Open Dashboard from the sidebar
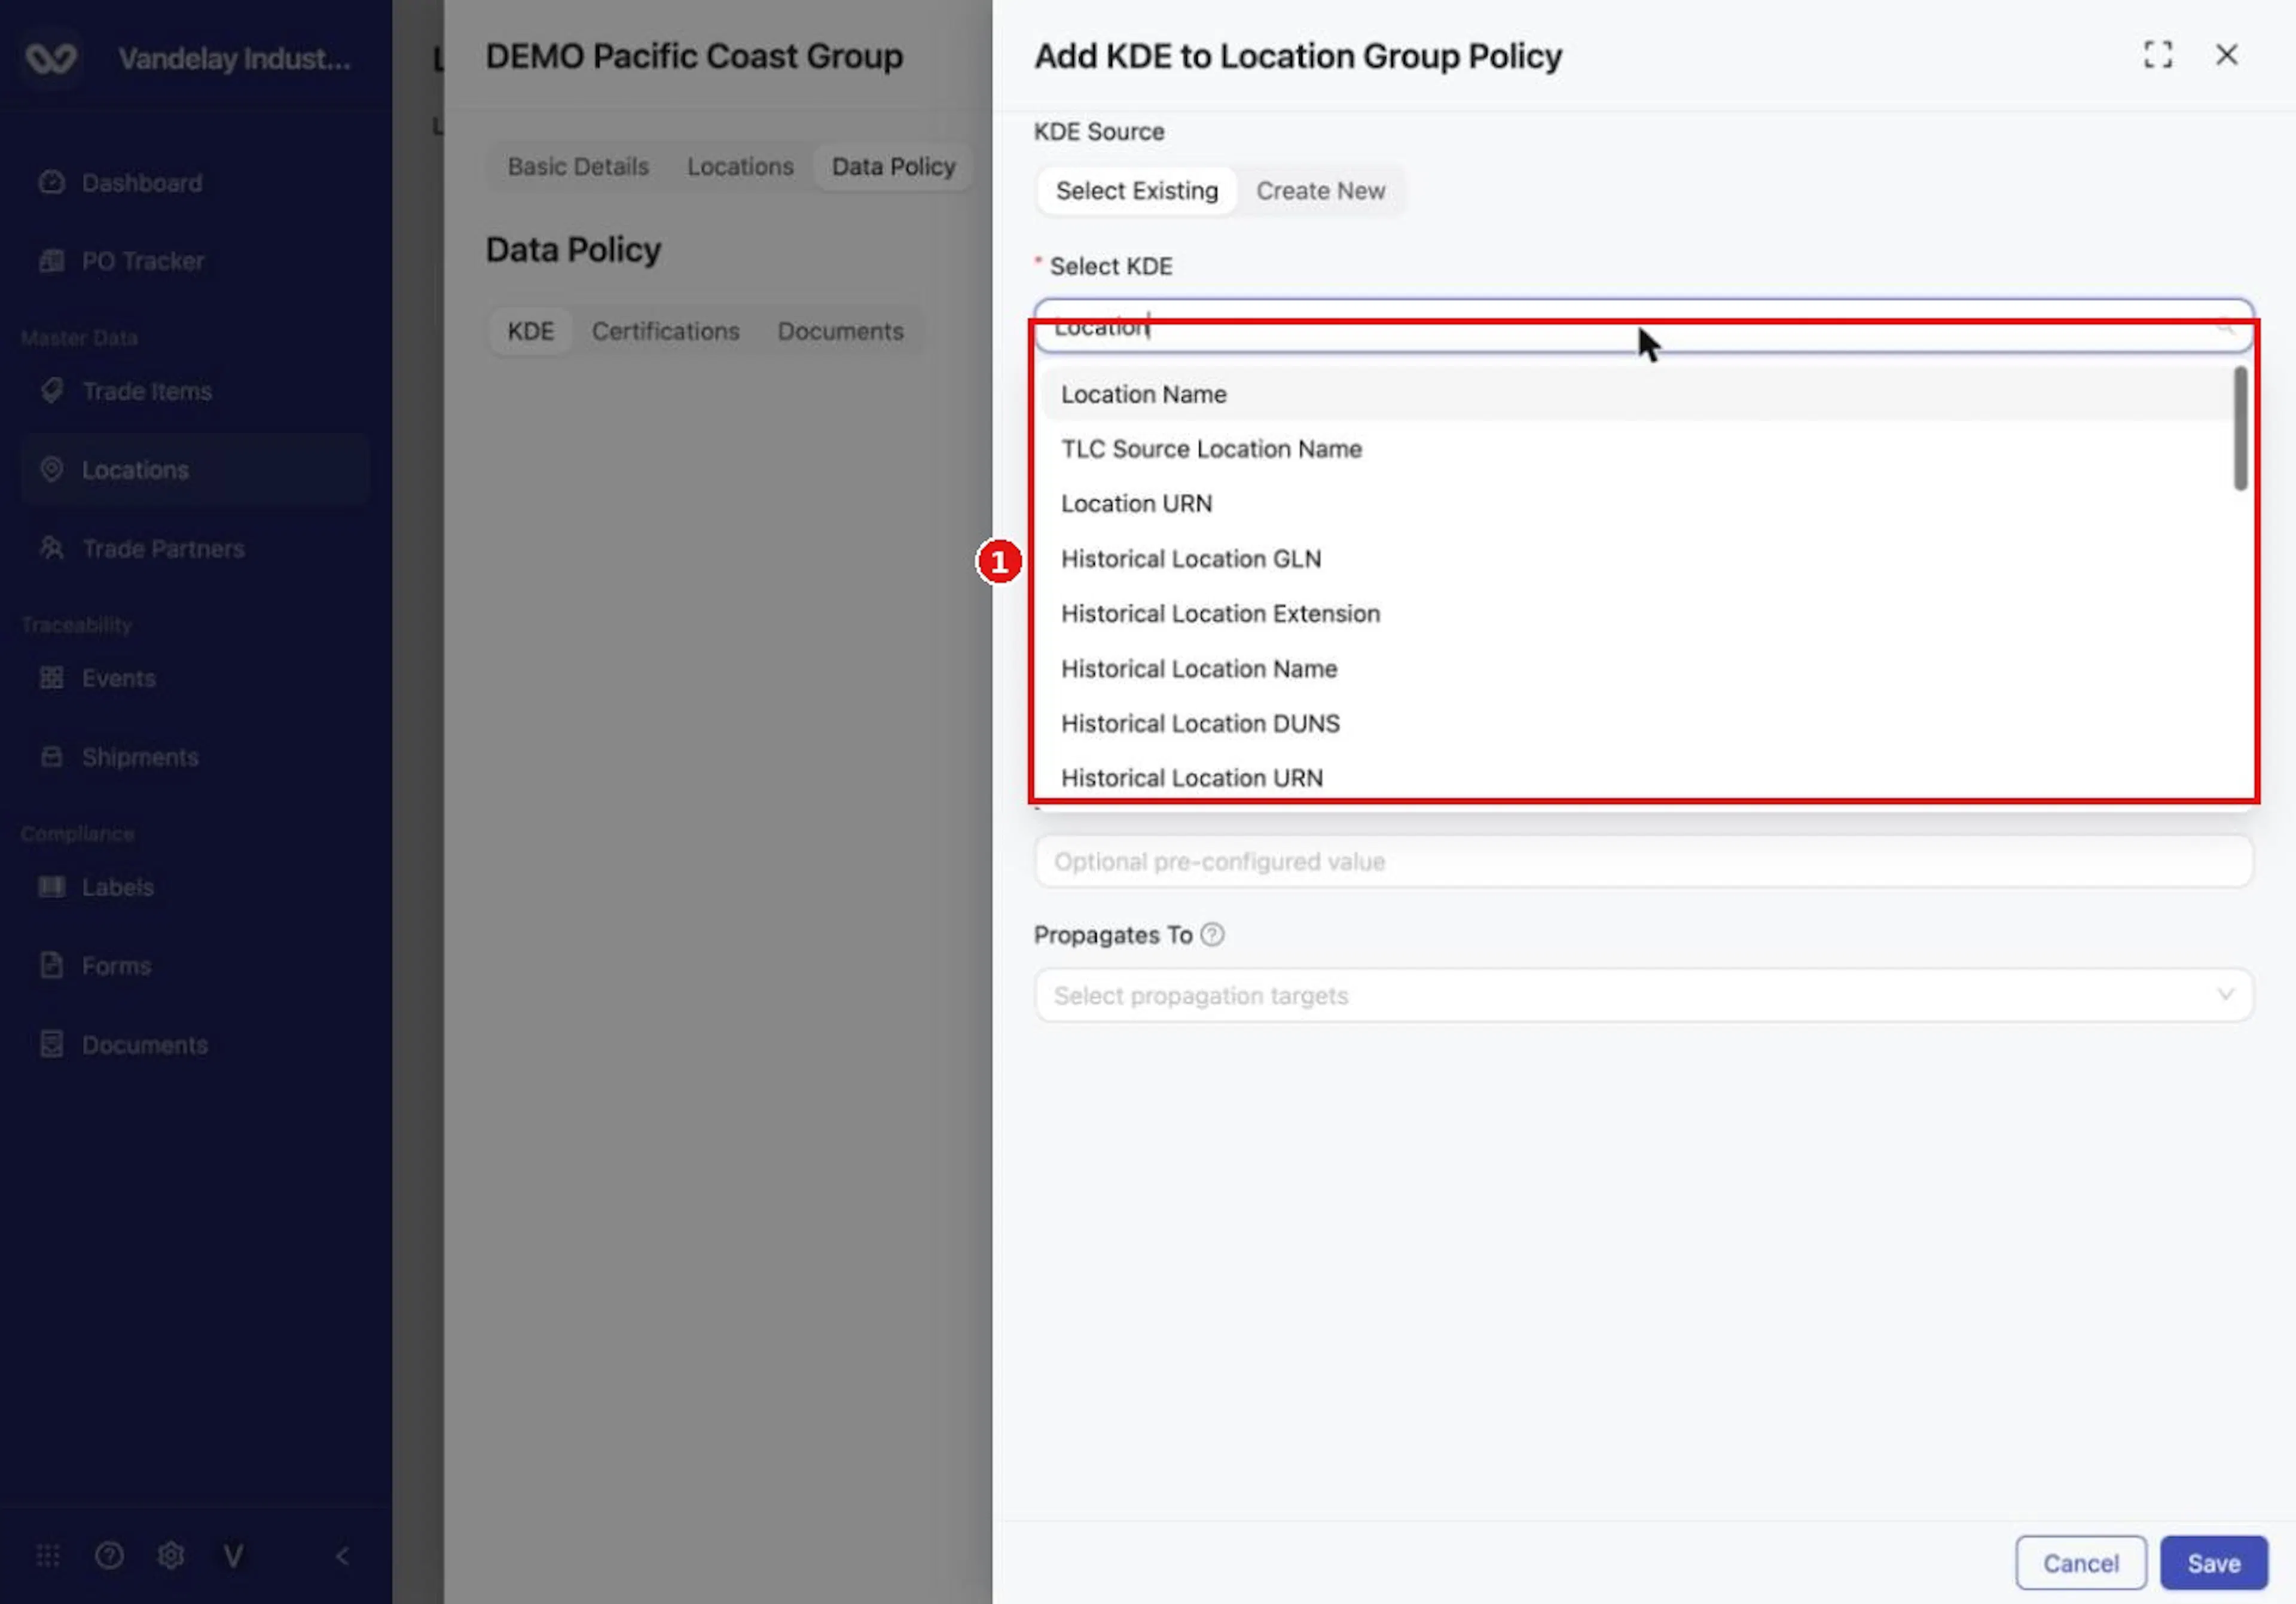2296x1604 pixels. 141,183
